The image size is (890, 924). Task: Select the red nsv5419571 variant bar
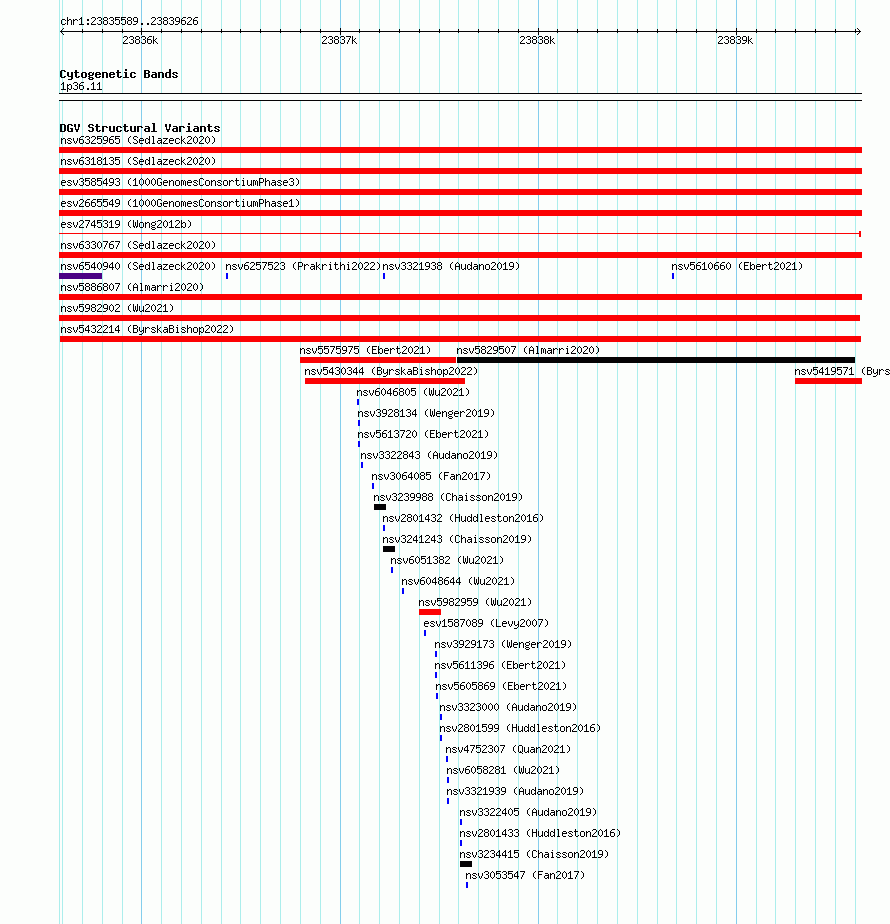pos(828,381)
